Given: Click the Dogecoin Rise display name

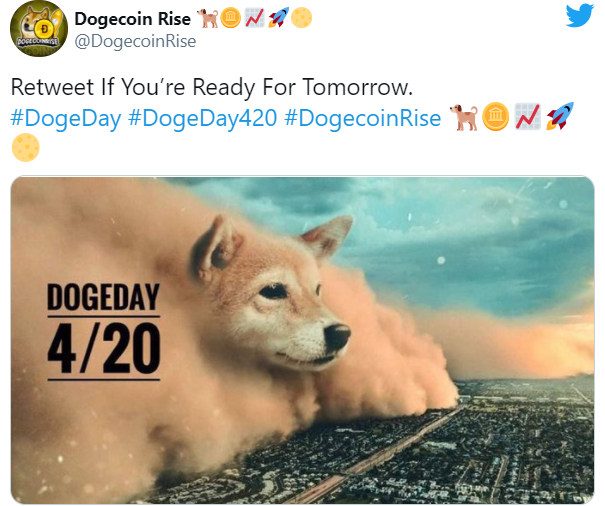Looking at the screenshot, I should point(132,19).
